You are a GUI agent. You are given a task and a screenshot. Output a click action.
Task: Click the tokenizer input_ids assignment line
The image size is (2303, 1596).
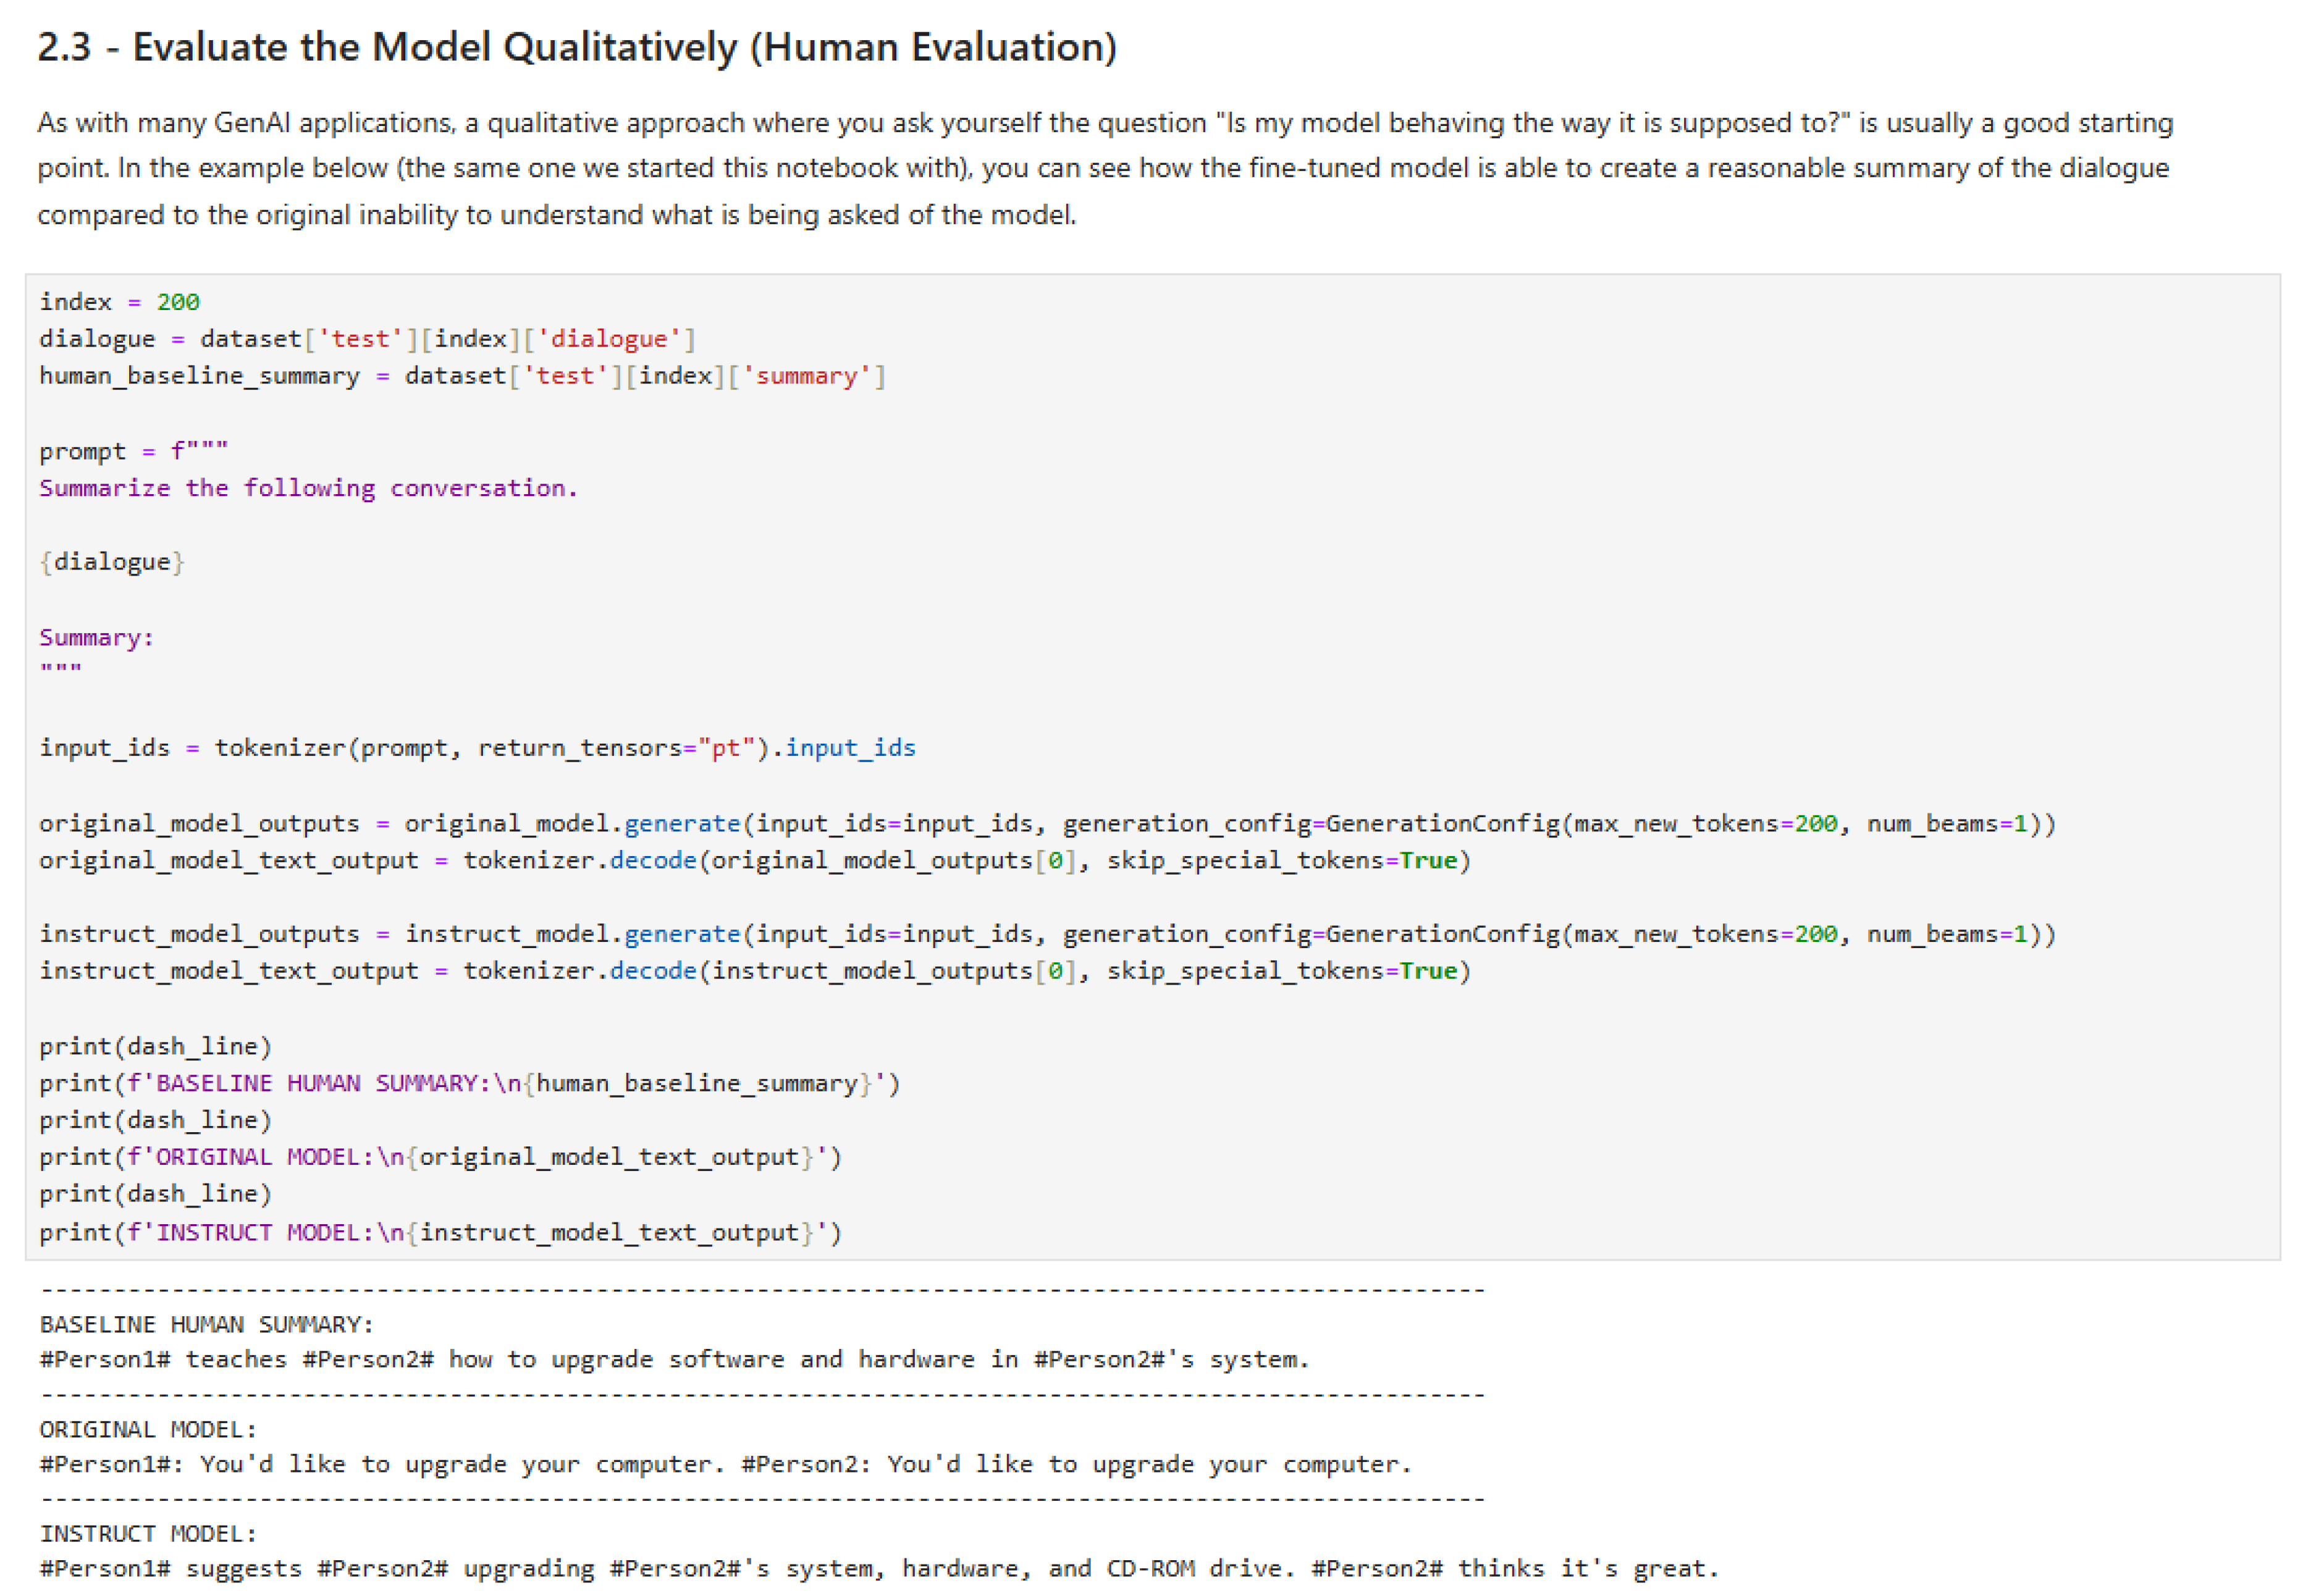[477, 748]
